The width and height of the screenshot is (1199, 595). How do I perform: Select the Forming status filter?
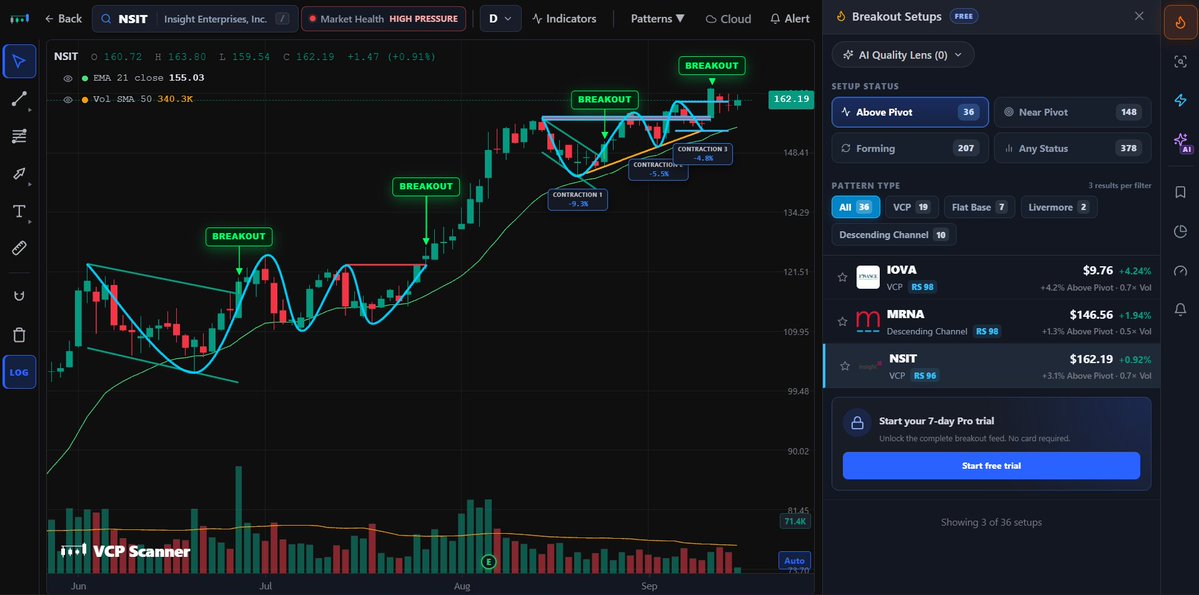[910, 148]
